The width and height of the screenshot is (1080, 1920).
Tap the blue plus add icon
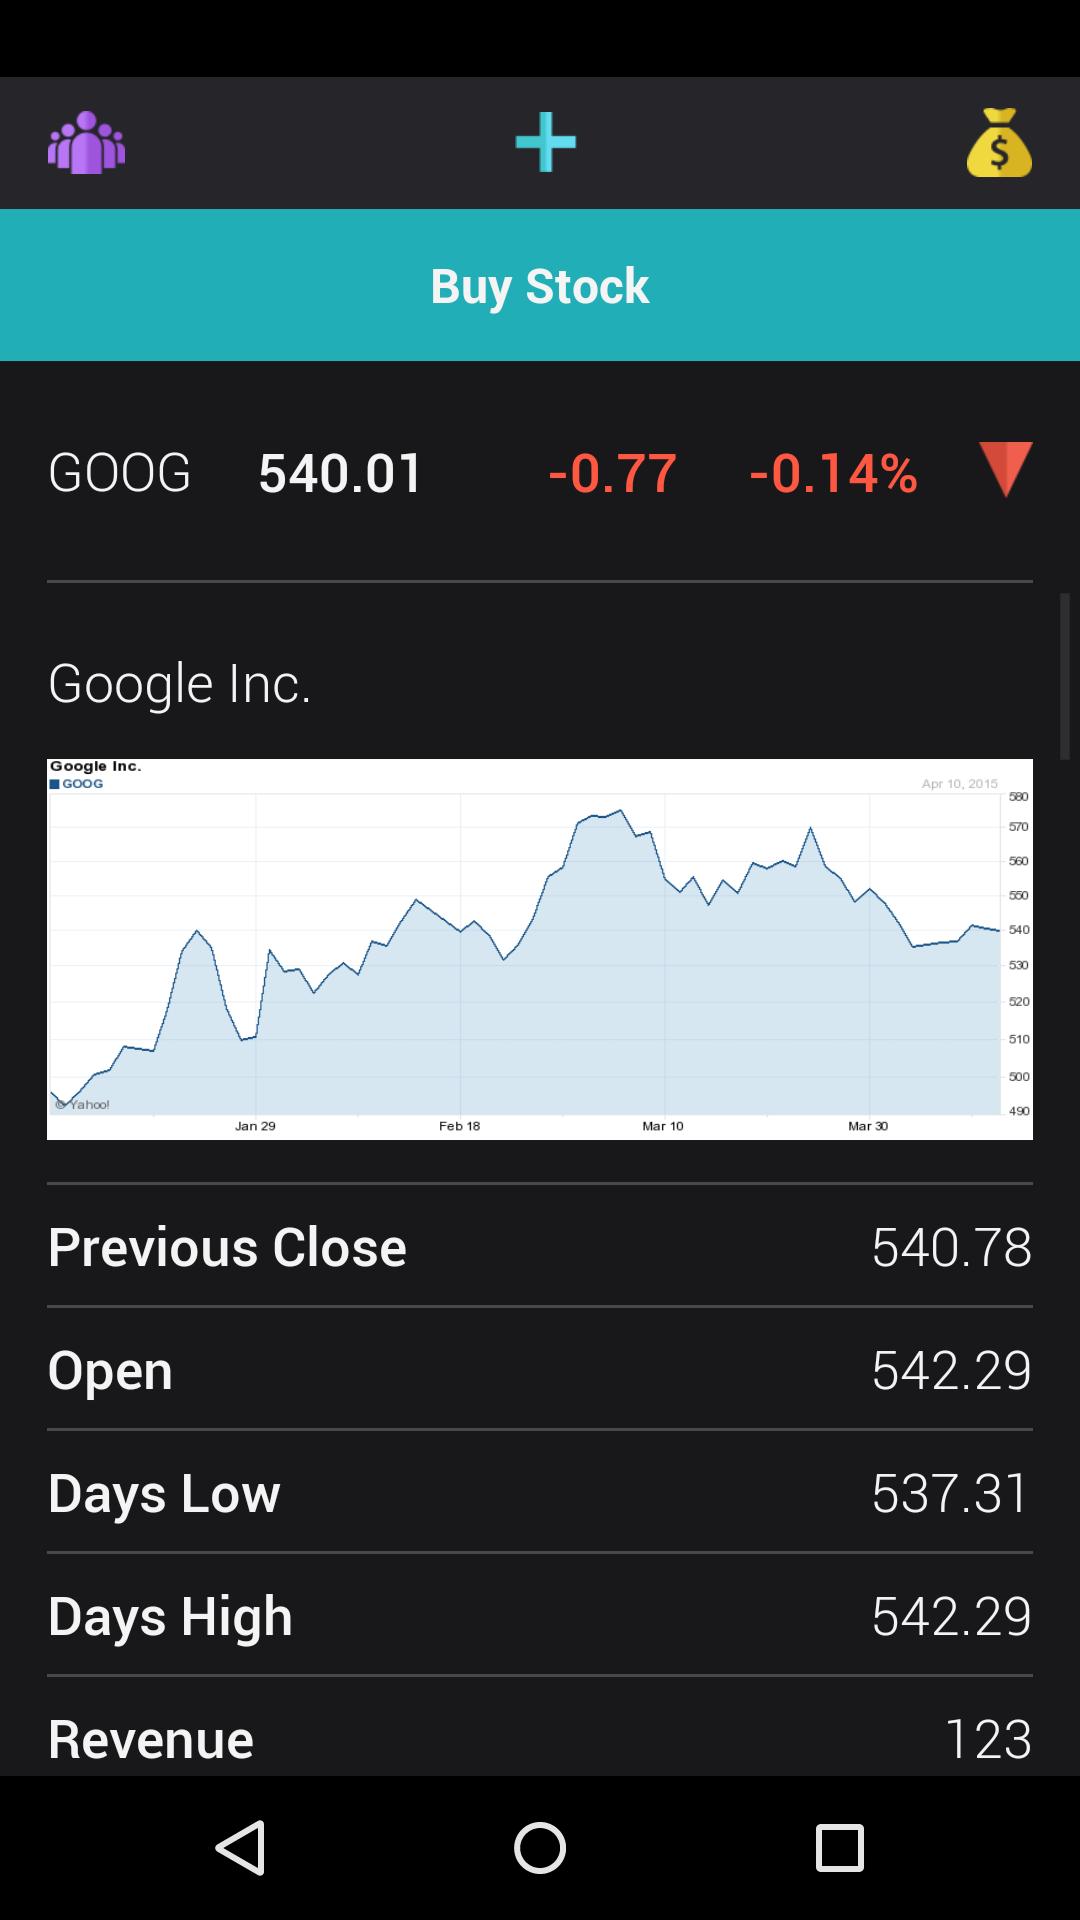coord(545,142)
